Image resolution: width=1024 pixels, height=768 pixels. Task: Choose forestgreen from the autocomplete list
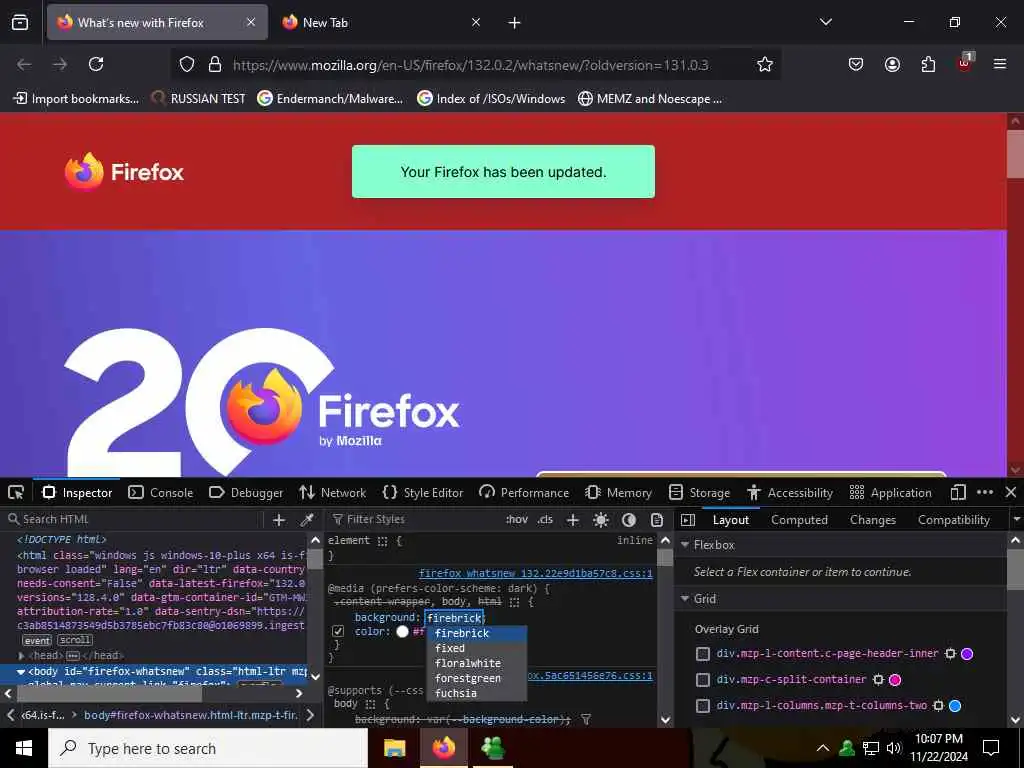click(x=468, y=679)
